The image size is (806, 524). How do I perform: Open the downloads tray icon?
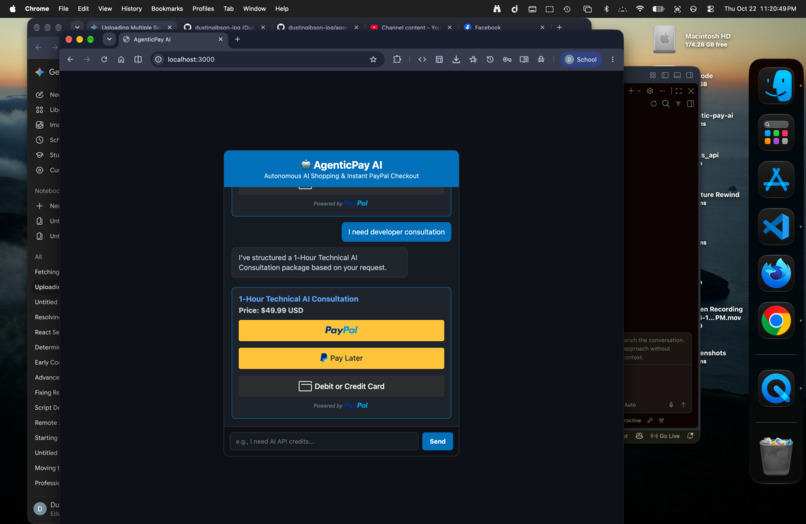tap(456, 60)
